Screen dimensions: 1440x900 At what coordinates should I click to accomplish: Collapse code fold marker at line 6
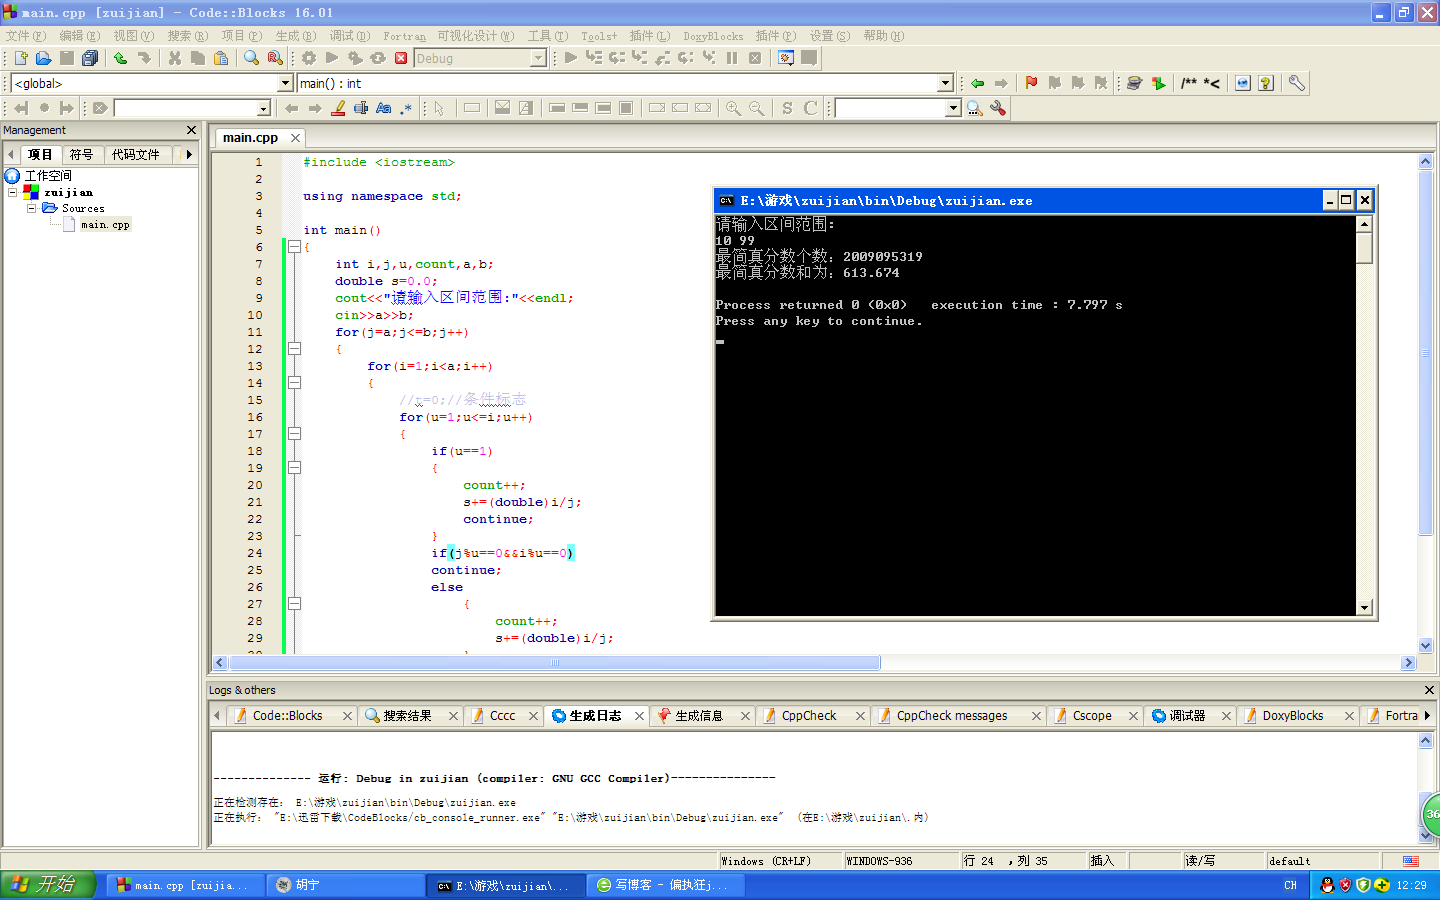pyautogui.click(x=294, y=247)
